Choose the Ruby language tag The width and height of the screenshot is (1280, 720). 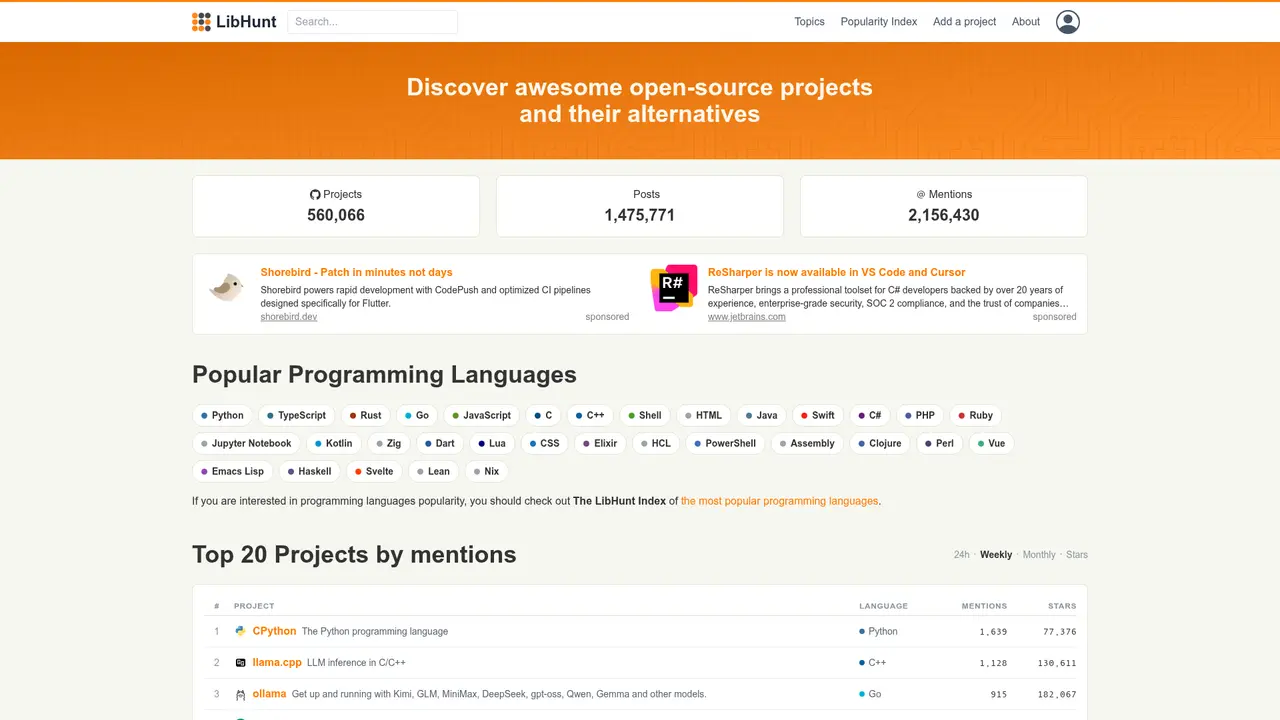pos(975,415)
